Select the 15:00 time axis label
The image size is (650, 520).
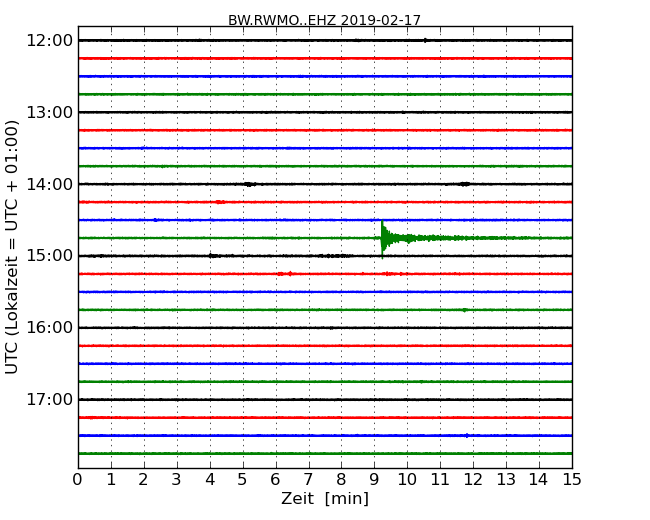[x=49, y=256]
